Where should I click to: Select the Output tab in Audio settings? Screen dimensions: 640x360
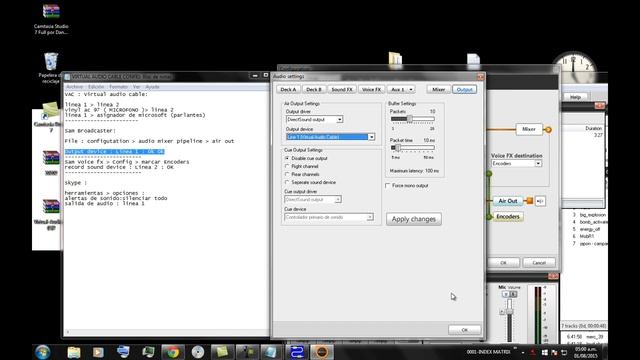coord(464,89)
